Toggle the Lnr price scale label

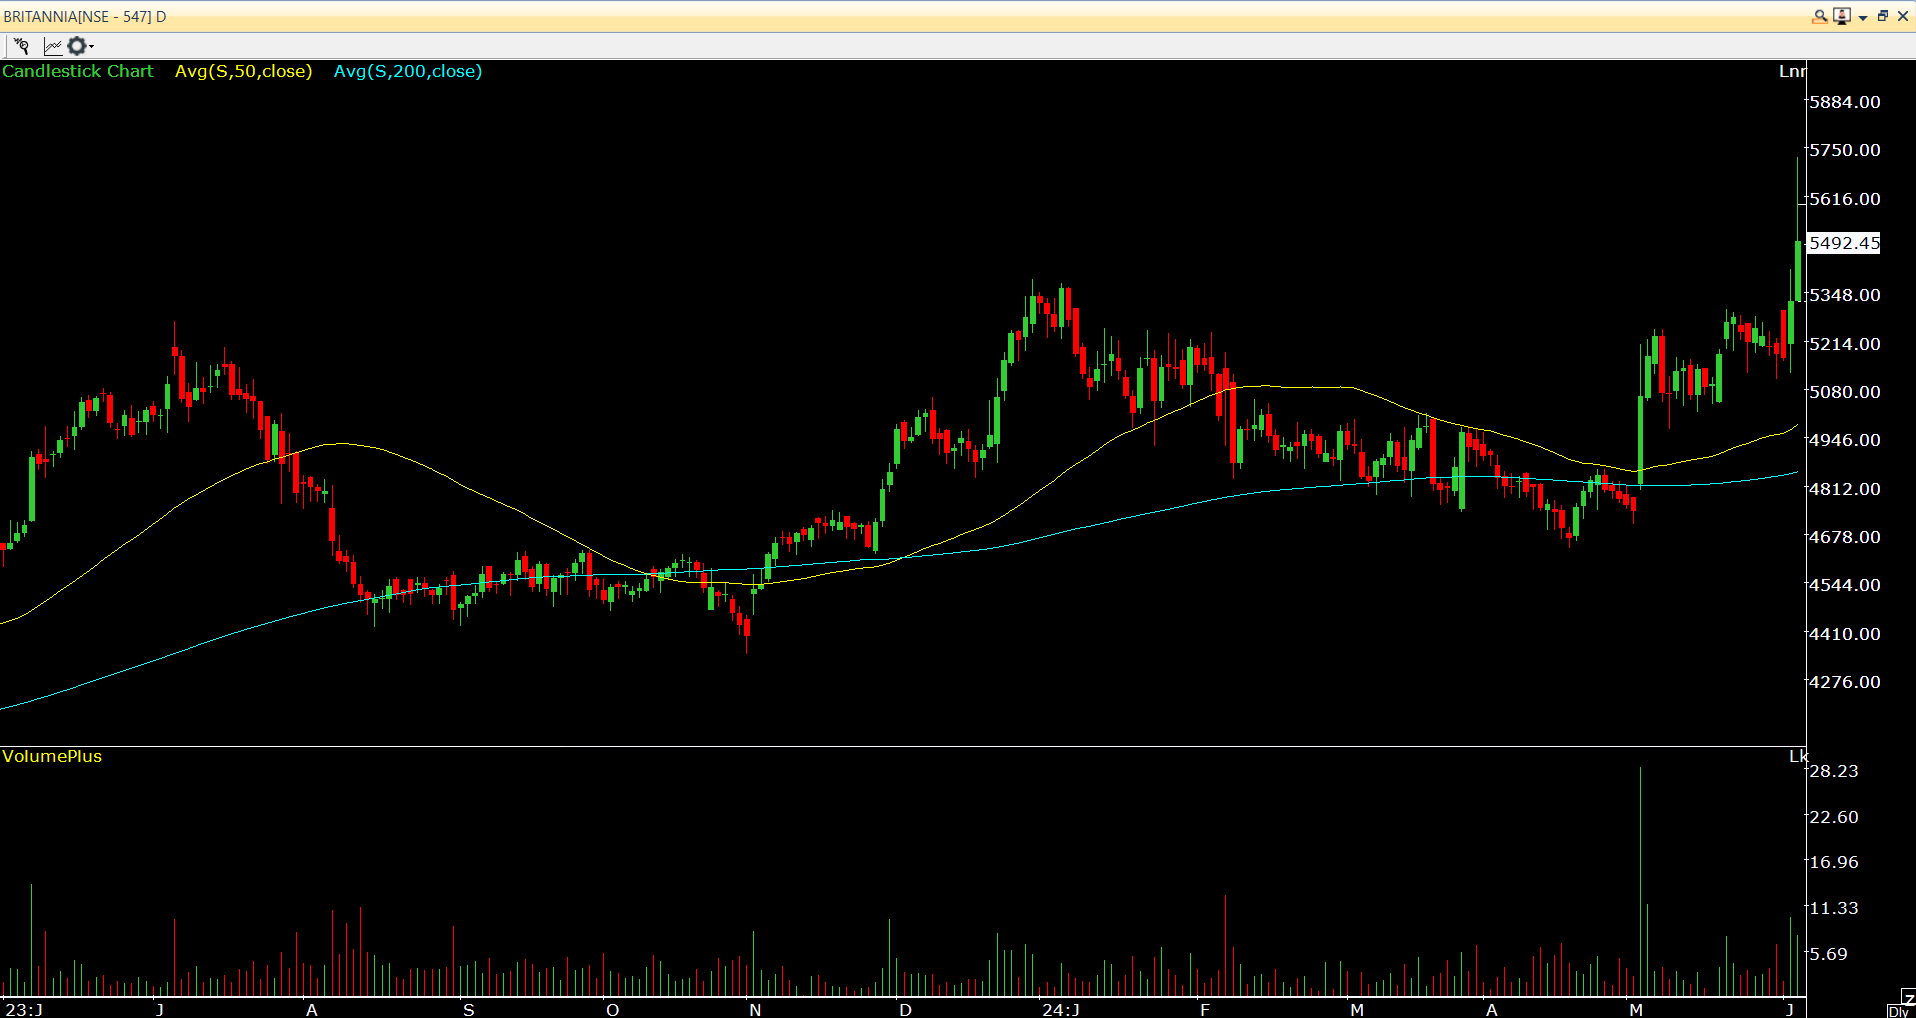[1792, 71]
